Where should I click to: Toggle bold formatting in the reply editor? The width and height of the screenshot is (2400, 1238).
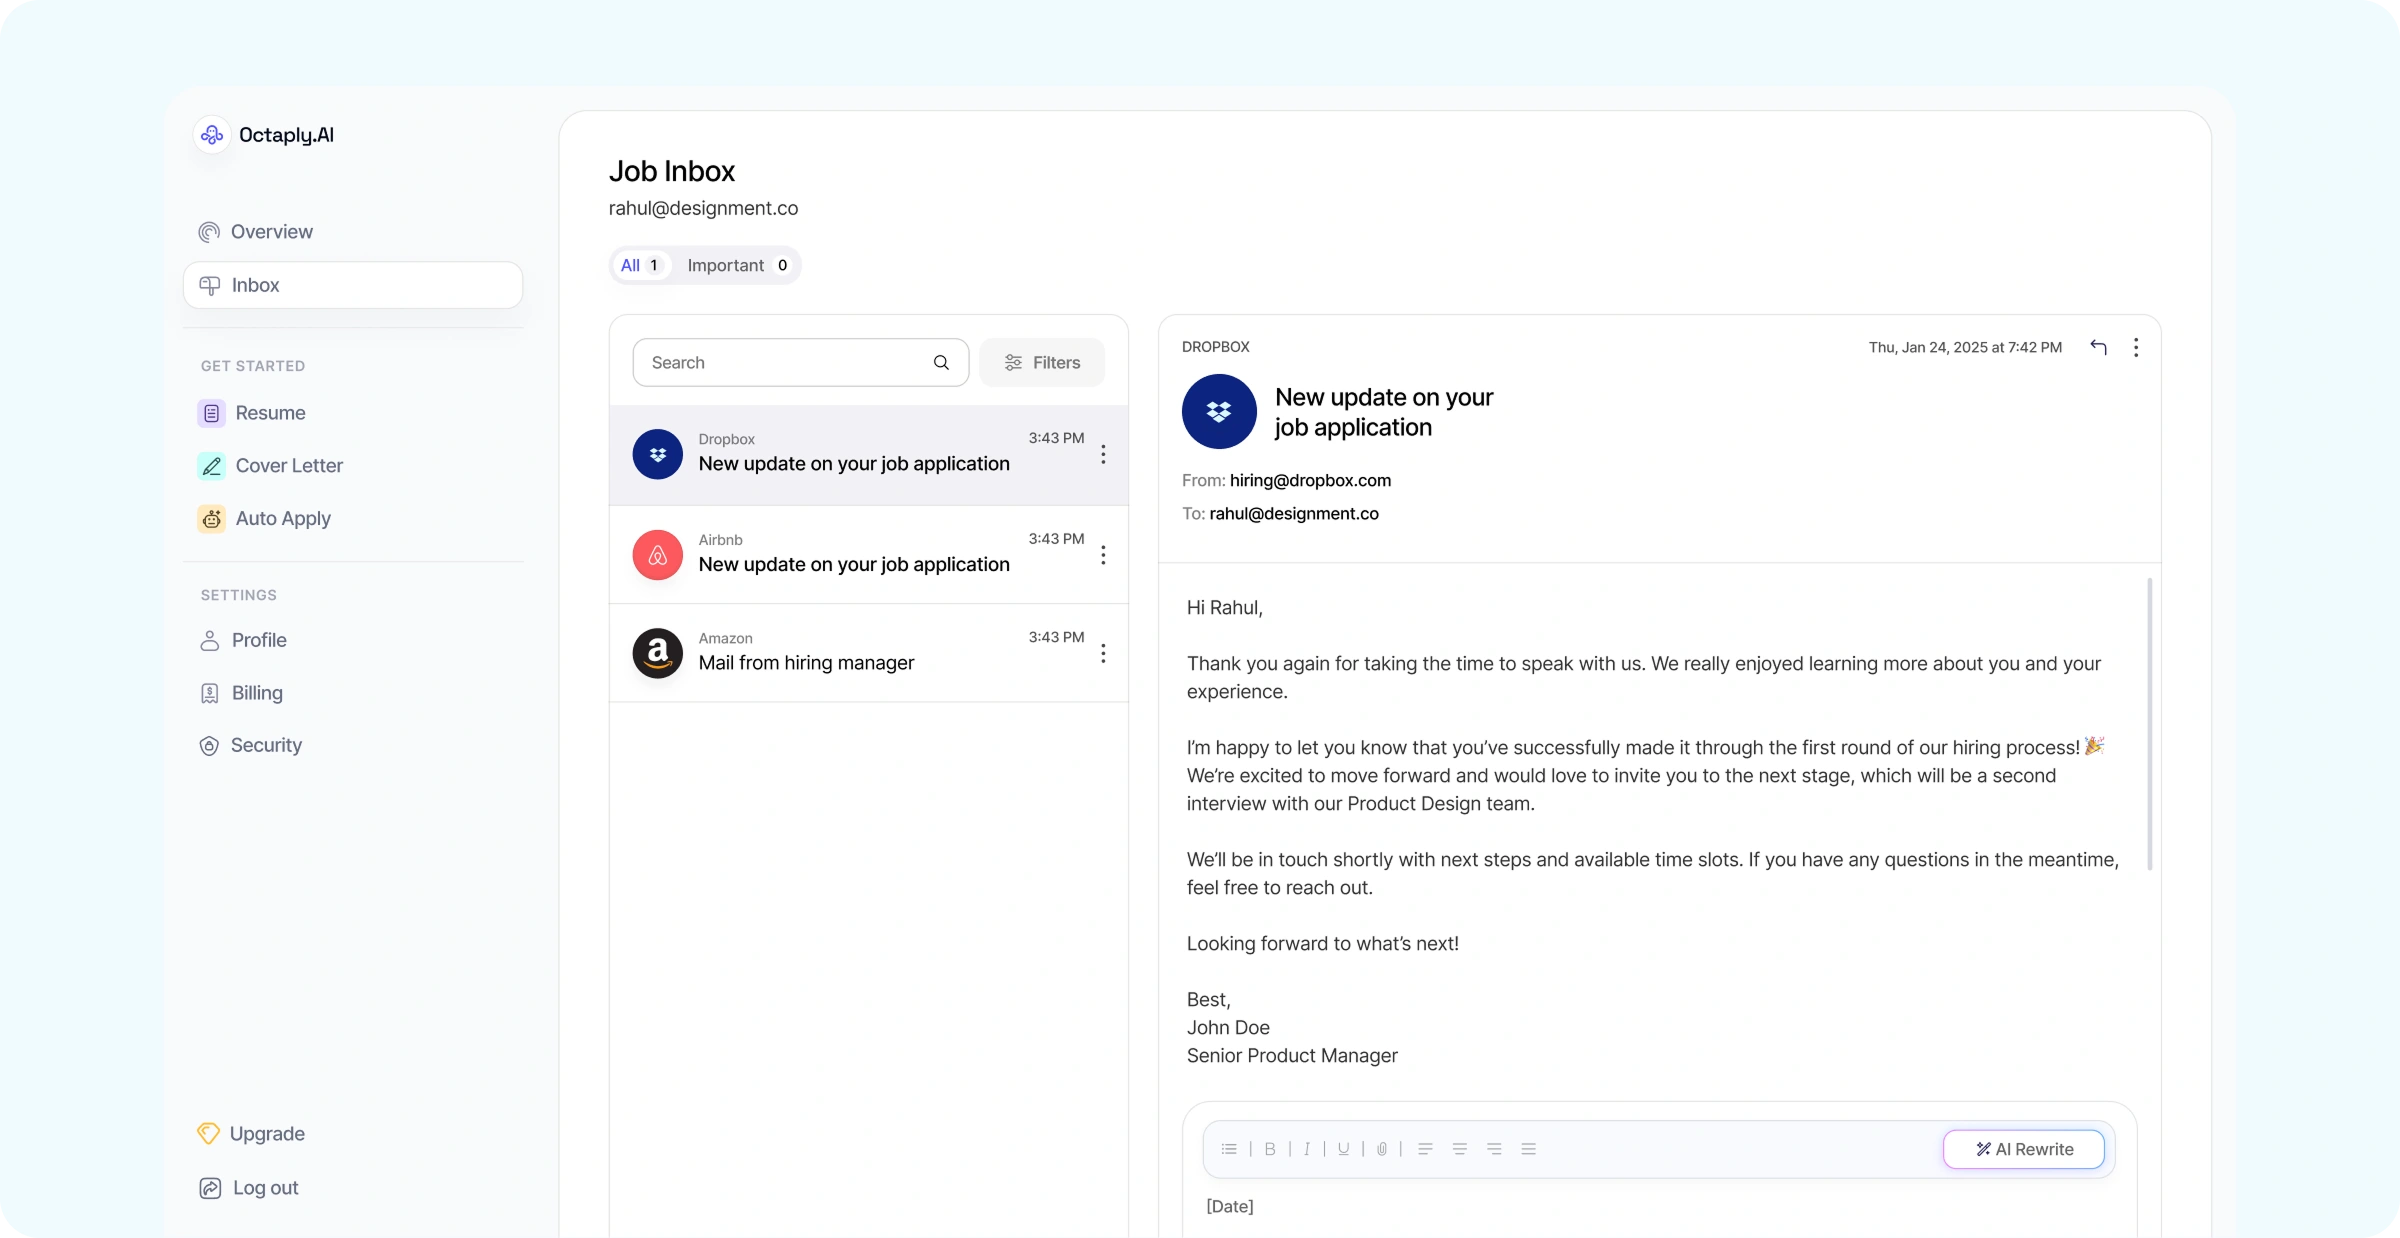(1270, 1149)
